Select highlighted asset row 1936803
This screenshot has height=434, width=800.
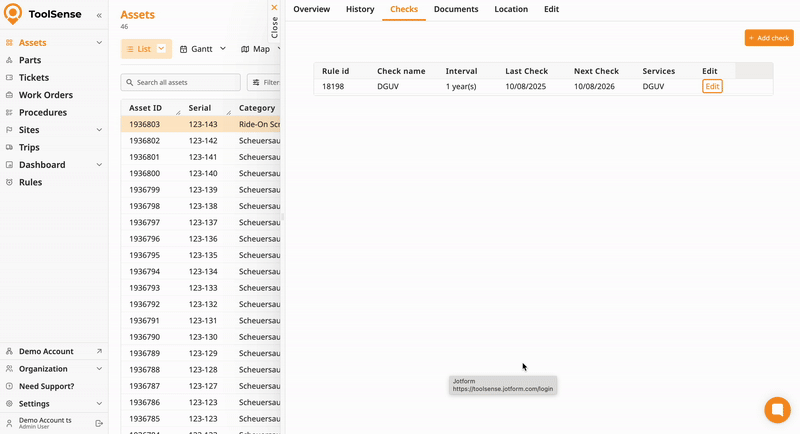click(201, 124)
